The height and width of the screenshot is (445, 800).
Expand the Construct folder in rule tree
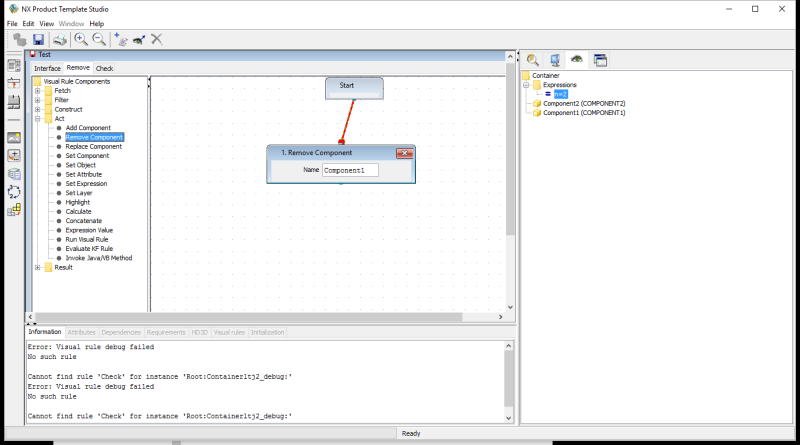[37, 109]
